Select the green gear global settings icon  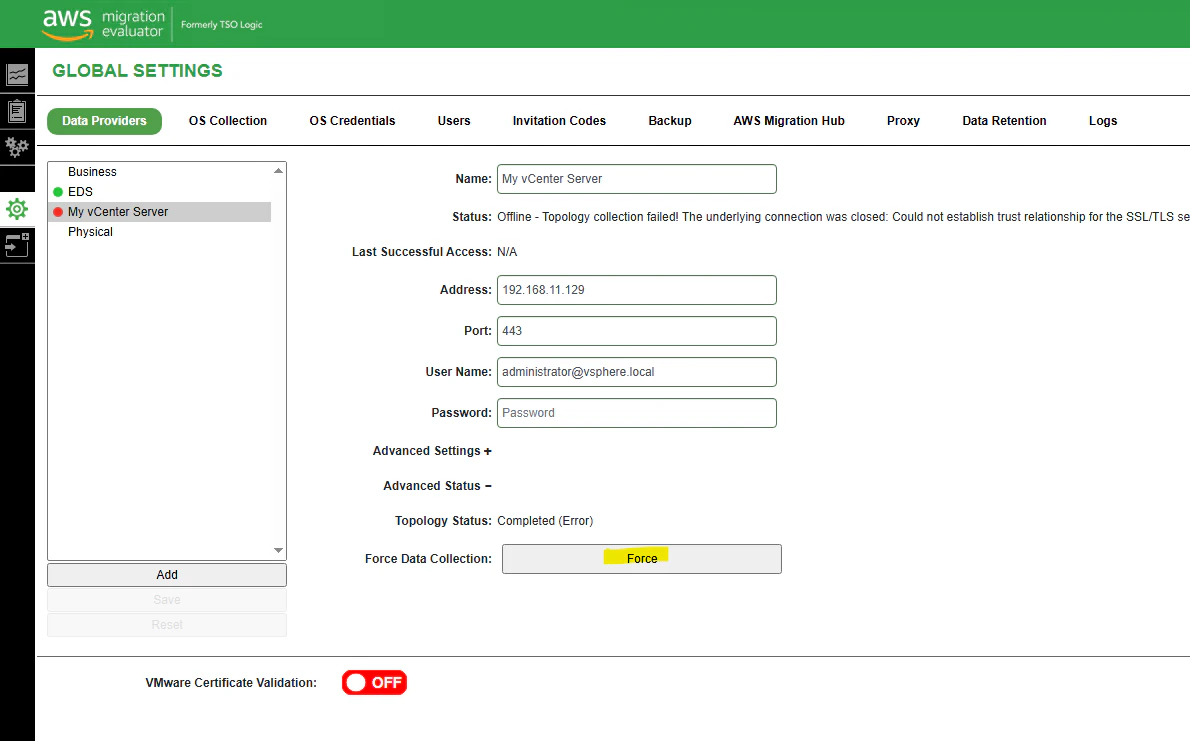[x=17, y=209]
